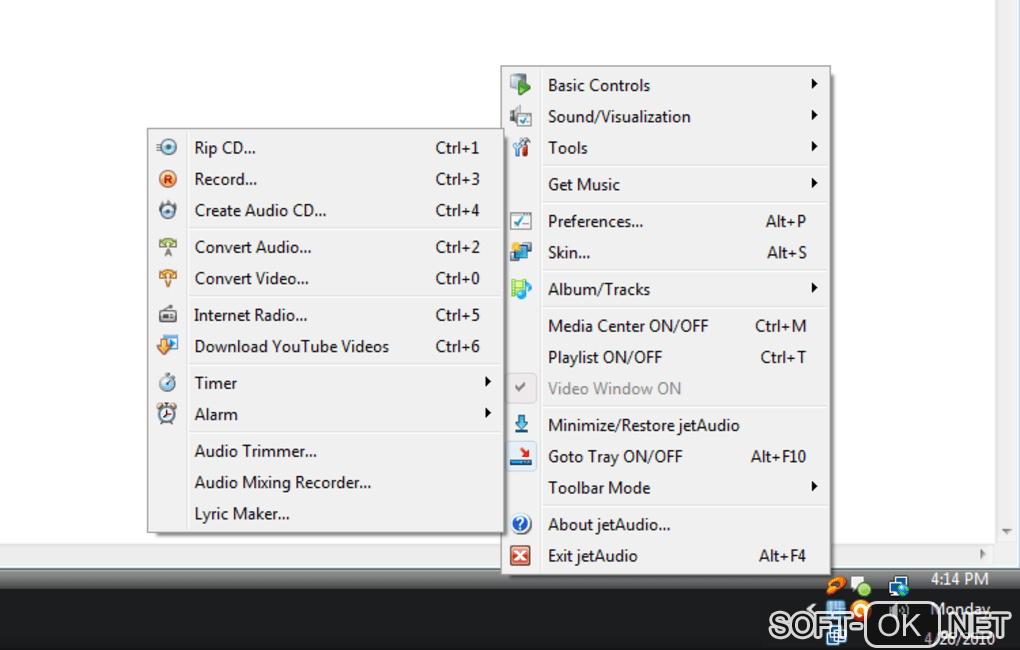Image resolution: width=1020 pixels, height=650 pixels.
Task: Choose Exit jetAudio
Action: click(665, 556)
